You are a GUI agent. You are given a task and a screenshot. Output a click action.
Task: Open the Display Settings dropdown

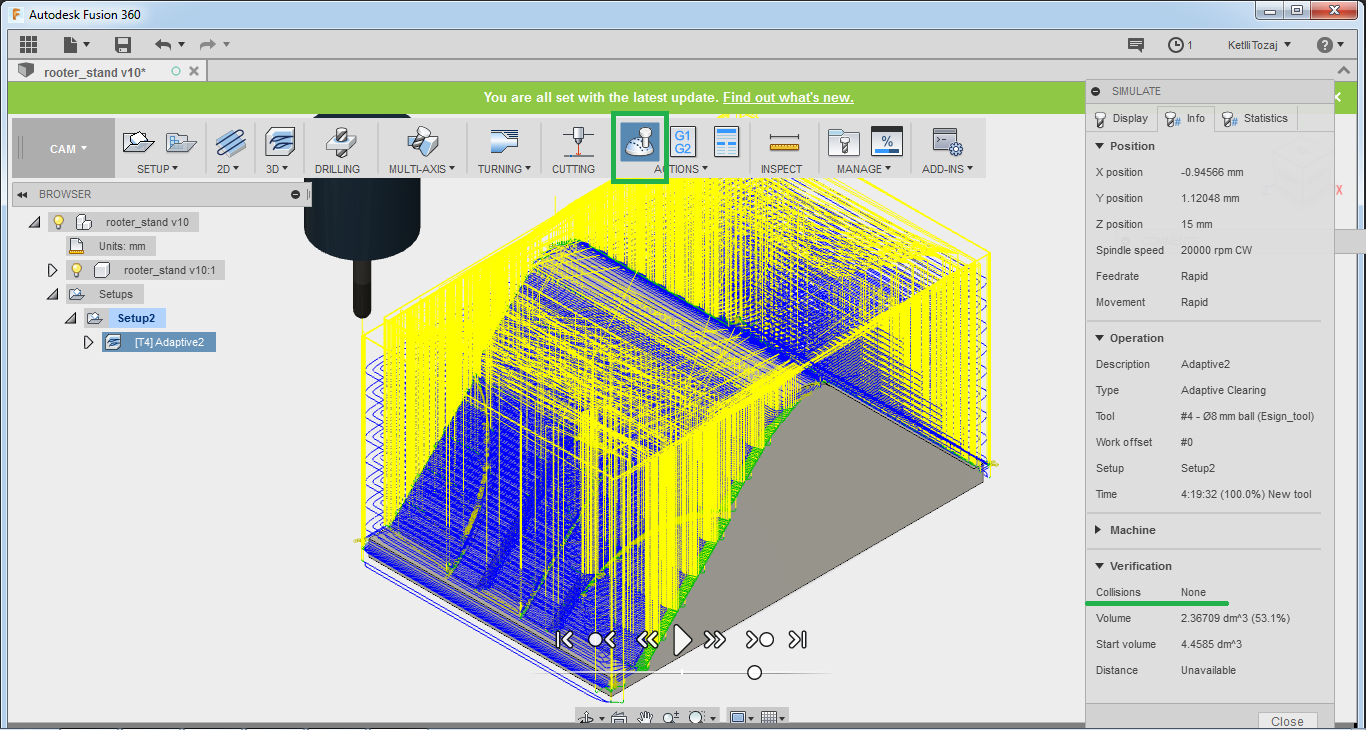(740, 717)
